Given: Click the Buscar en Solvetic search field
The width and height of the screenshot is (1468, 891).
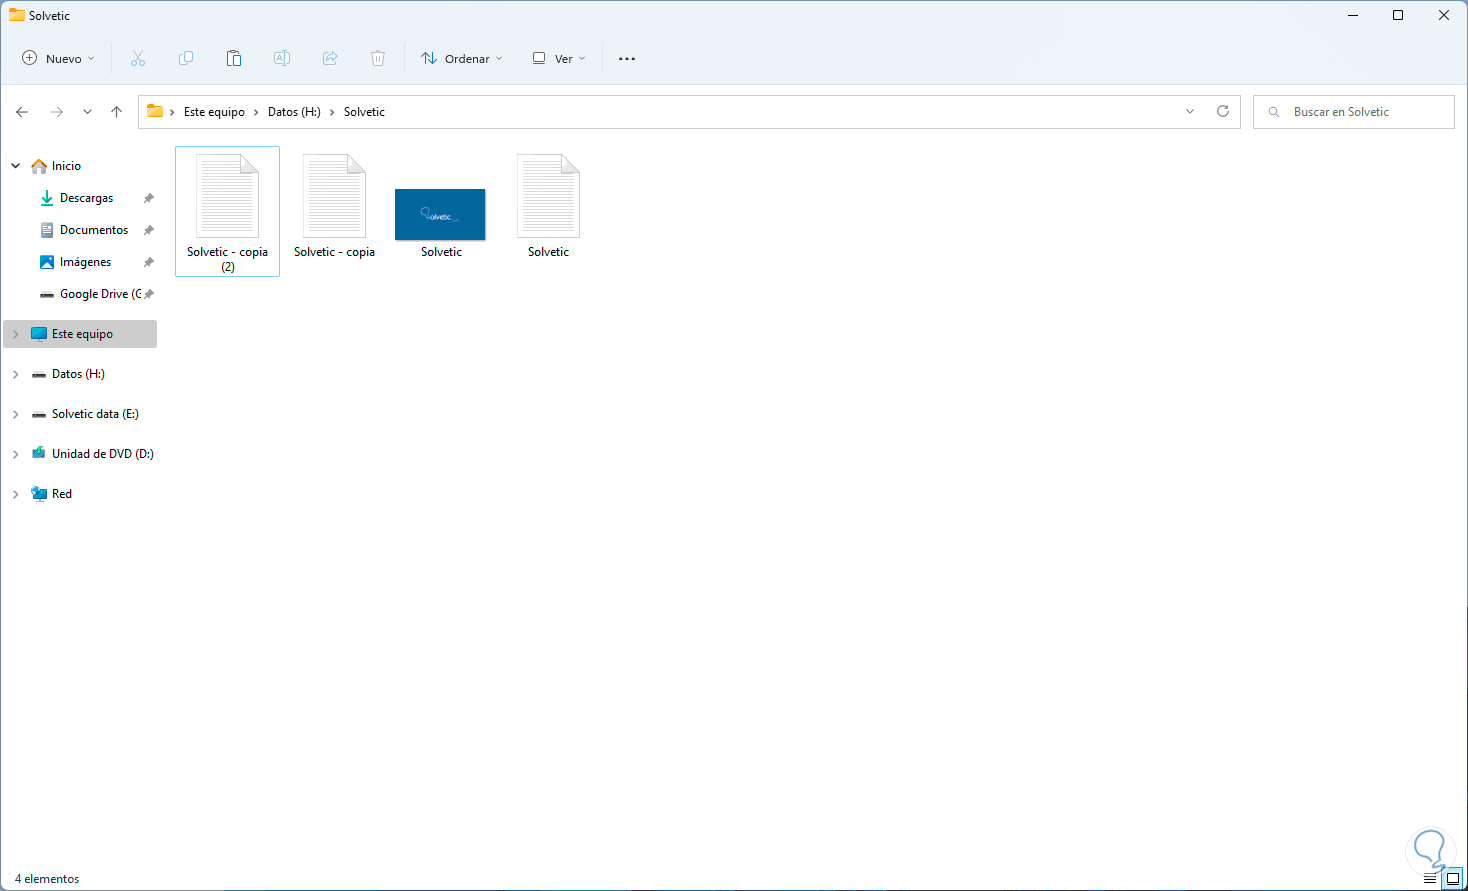Looking at the screenshot, I should coord(1354,112).
